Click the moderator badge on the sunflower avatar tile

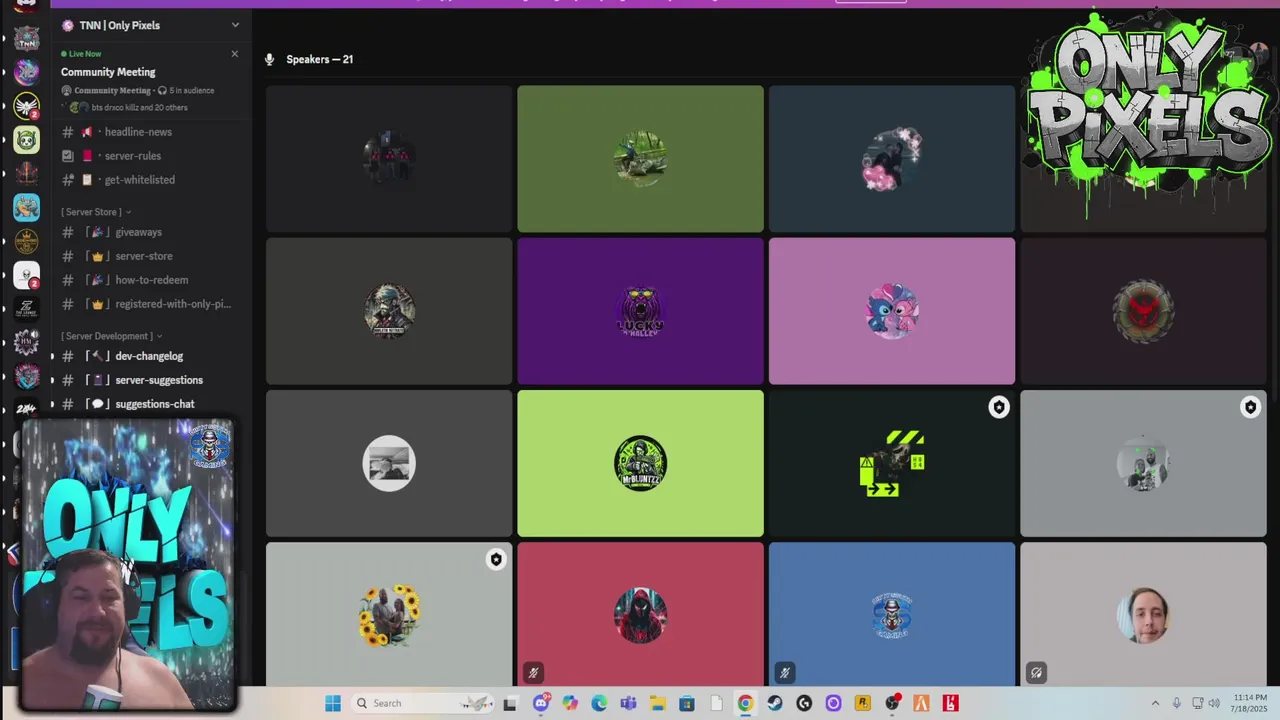(496, 559)
